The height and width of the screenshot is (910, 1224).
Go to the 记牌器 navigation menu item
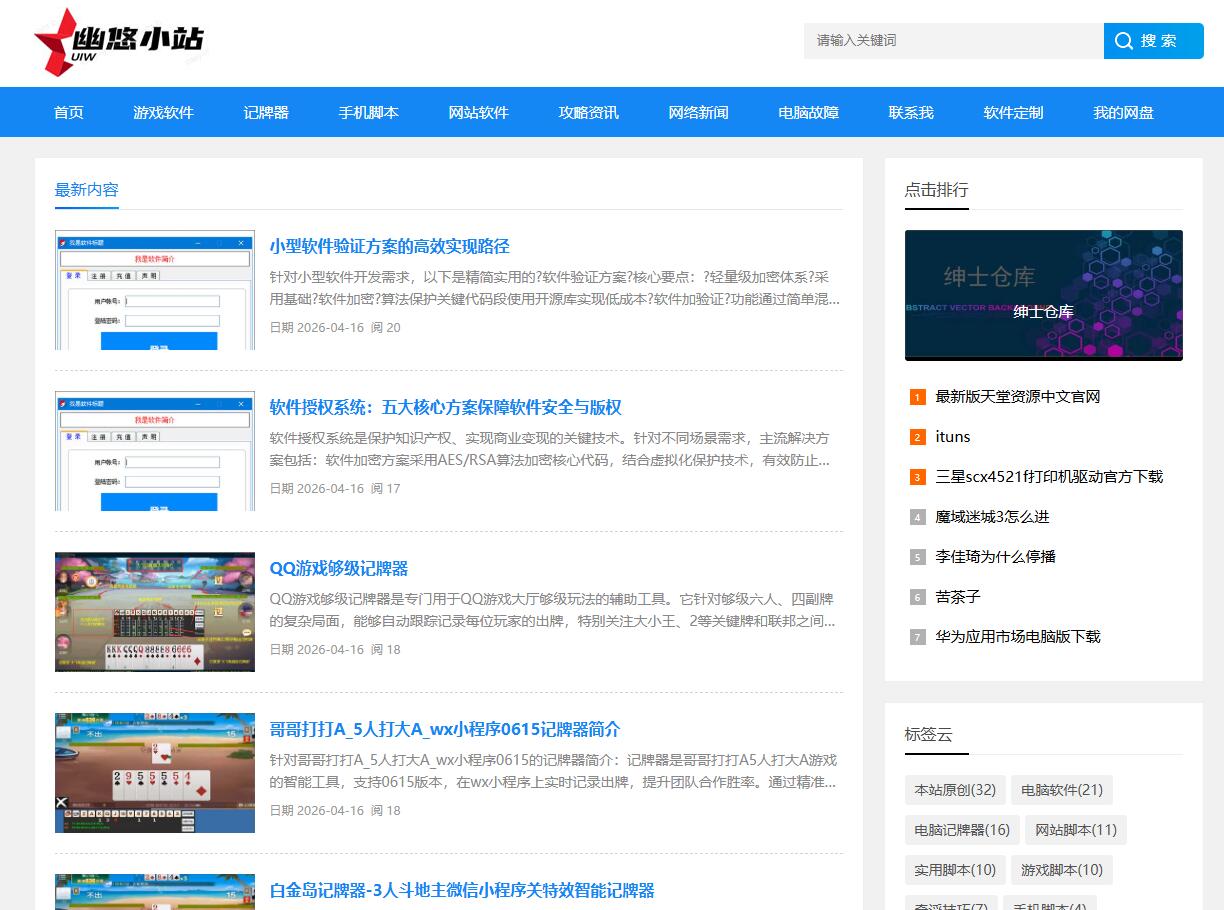coord(266,113)
